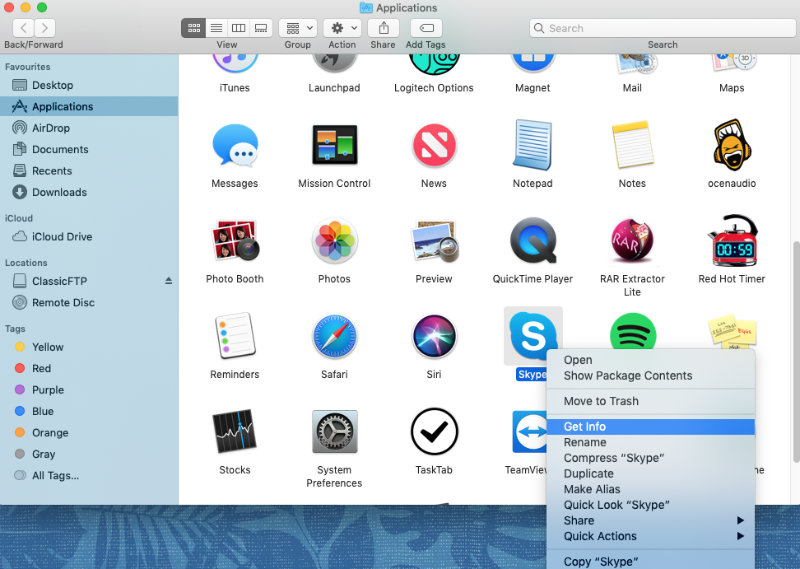
Task: Select the Mission Control app icon
Action: tap(334, 144)
